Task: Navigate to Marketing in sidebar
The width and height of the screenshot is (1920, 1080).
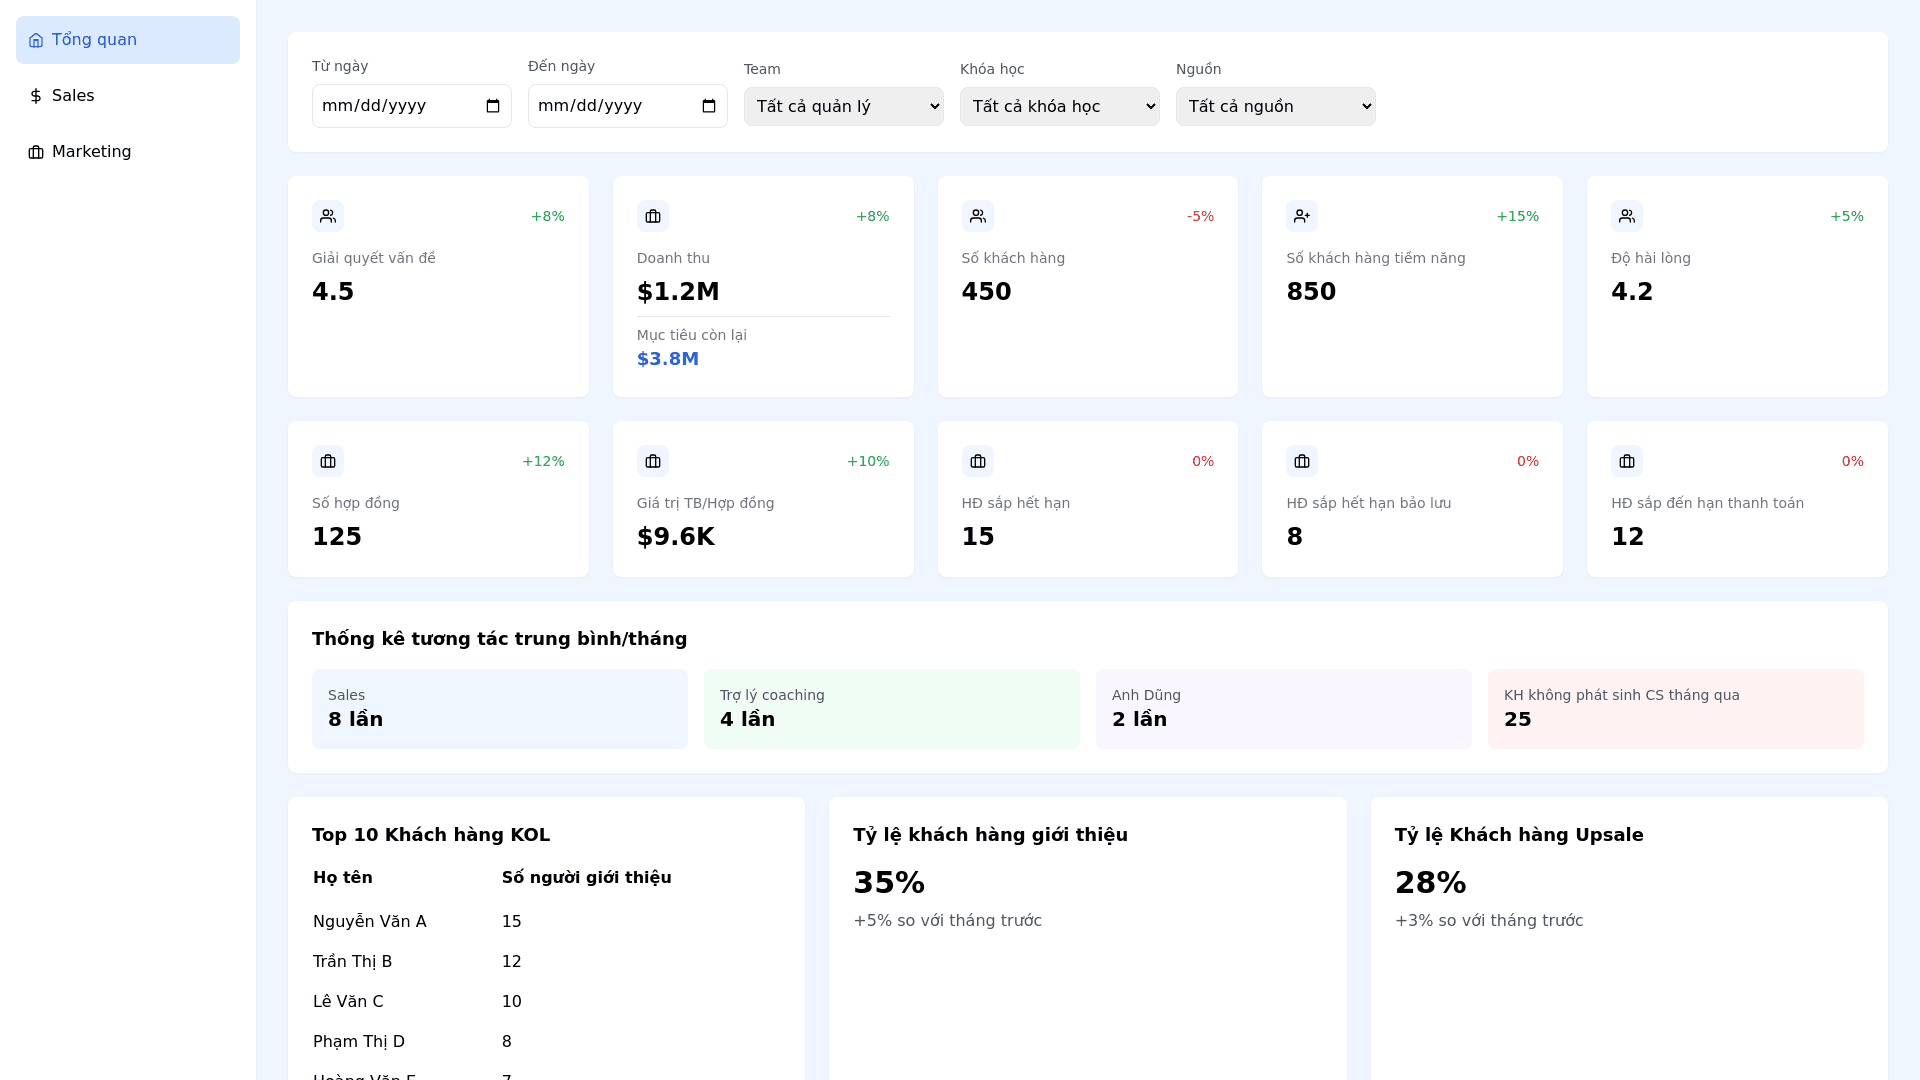Action: [x=128, y=152]
